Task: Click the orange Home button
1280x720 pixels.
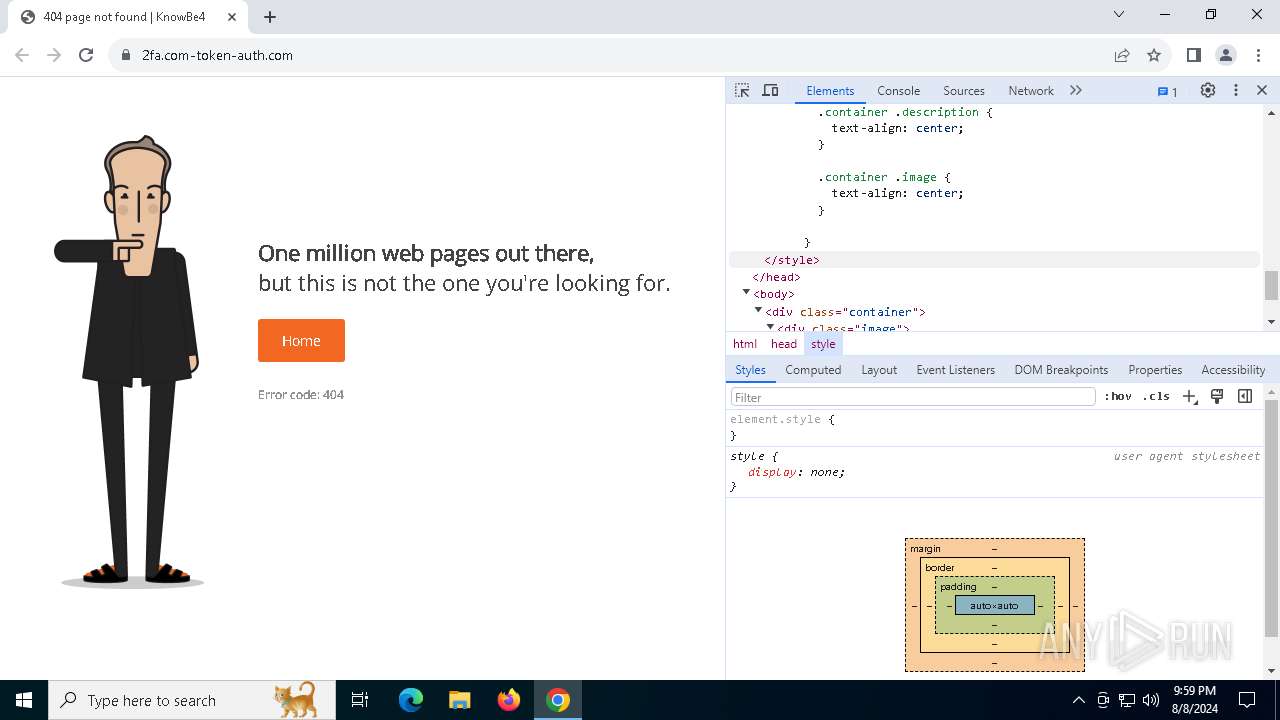Action: (x=301, y=340)
